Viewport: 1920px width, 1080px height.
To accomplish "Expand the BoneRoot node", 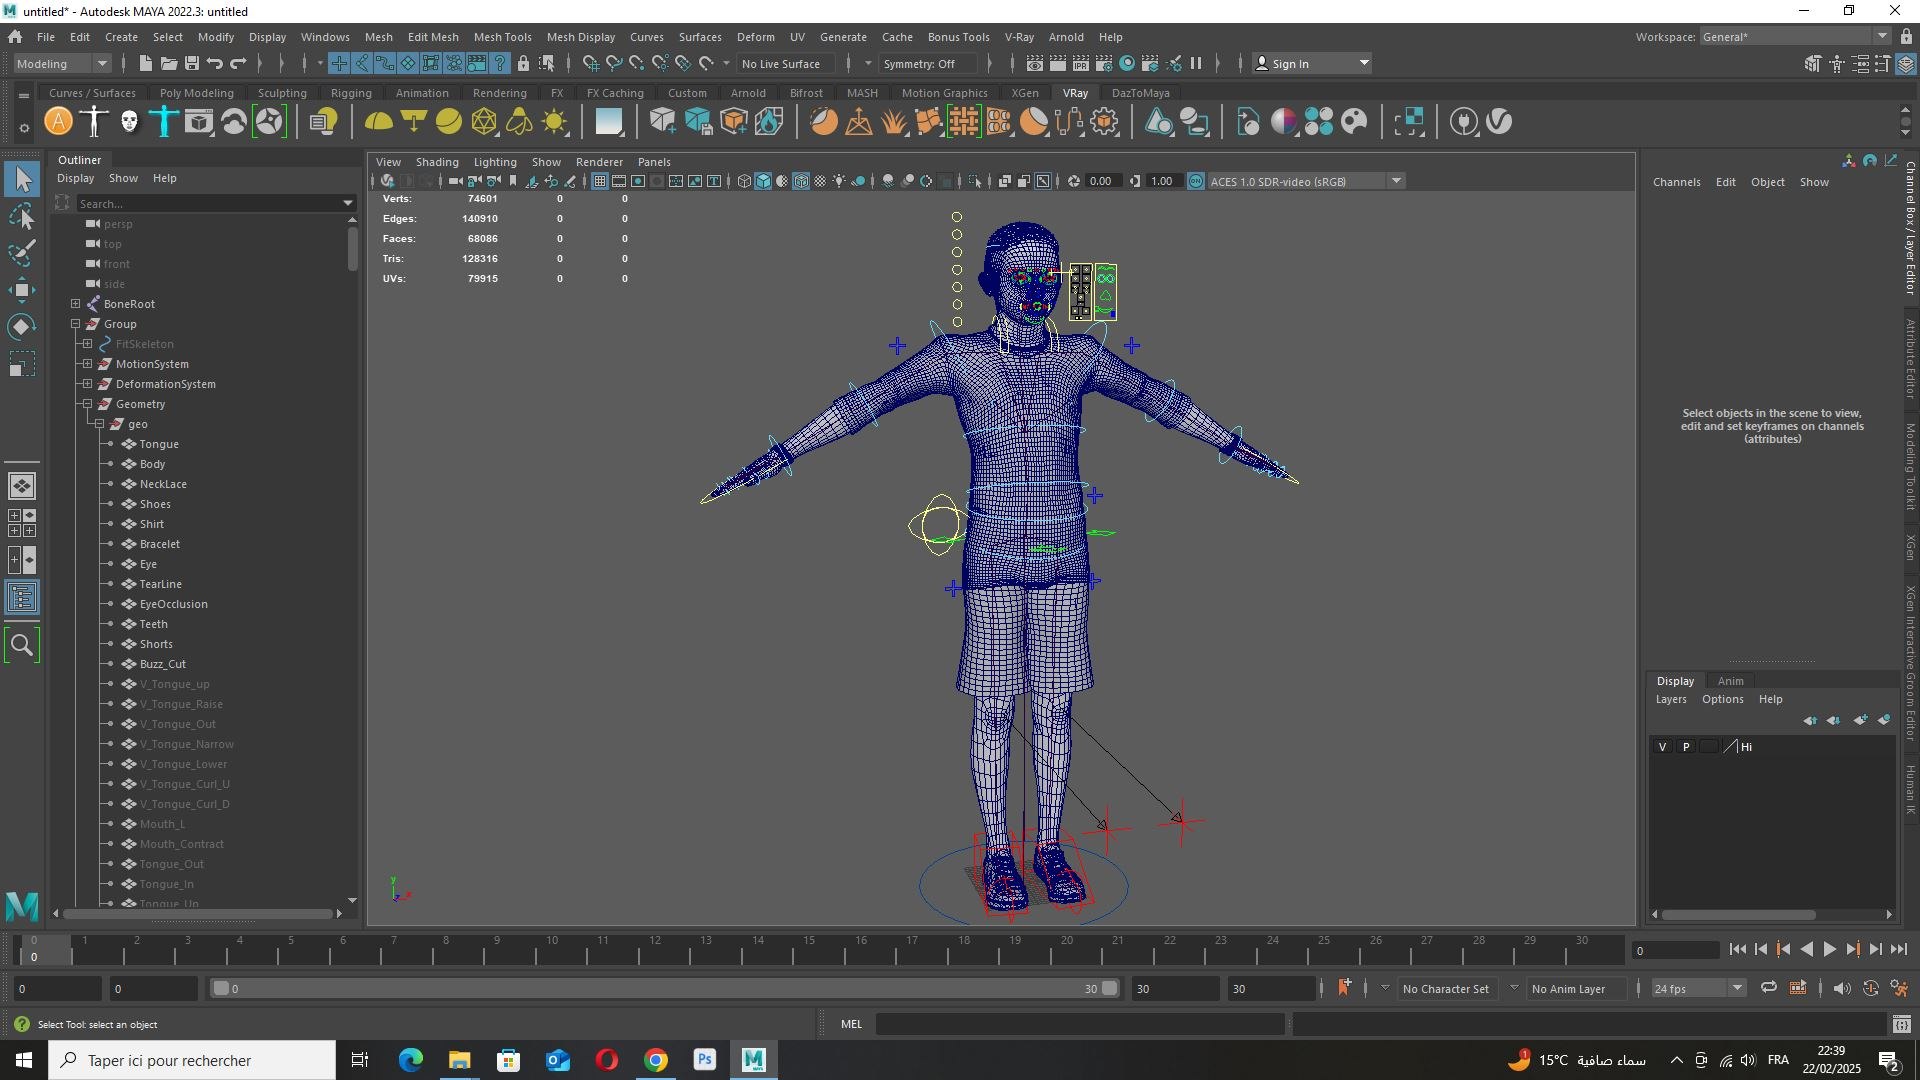I will tap(76, 304).
